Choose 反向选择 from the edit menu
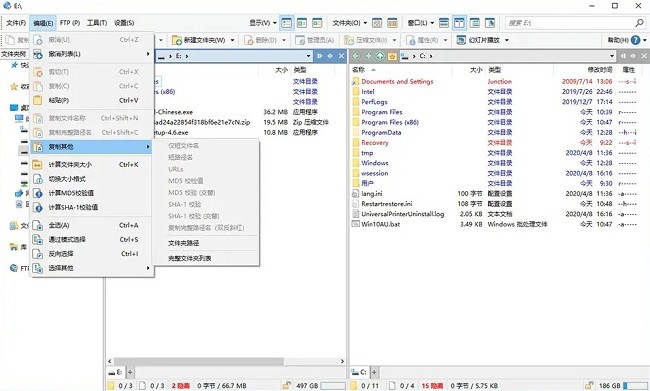Image resolution: width=650 pixels, height=391 pixels. 91,254
